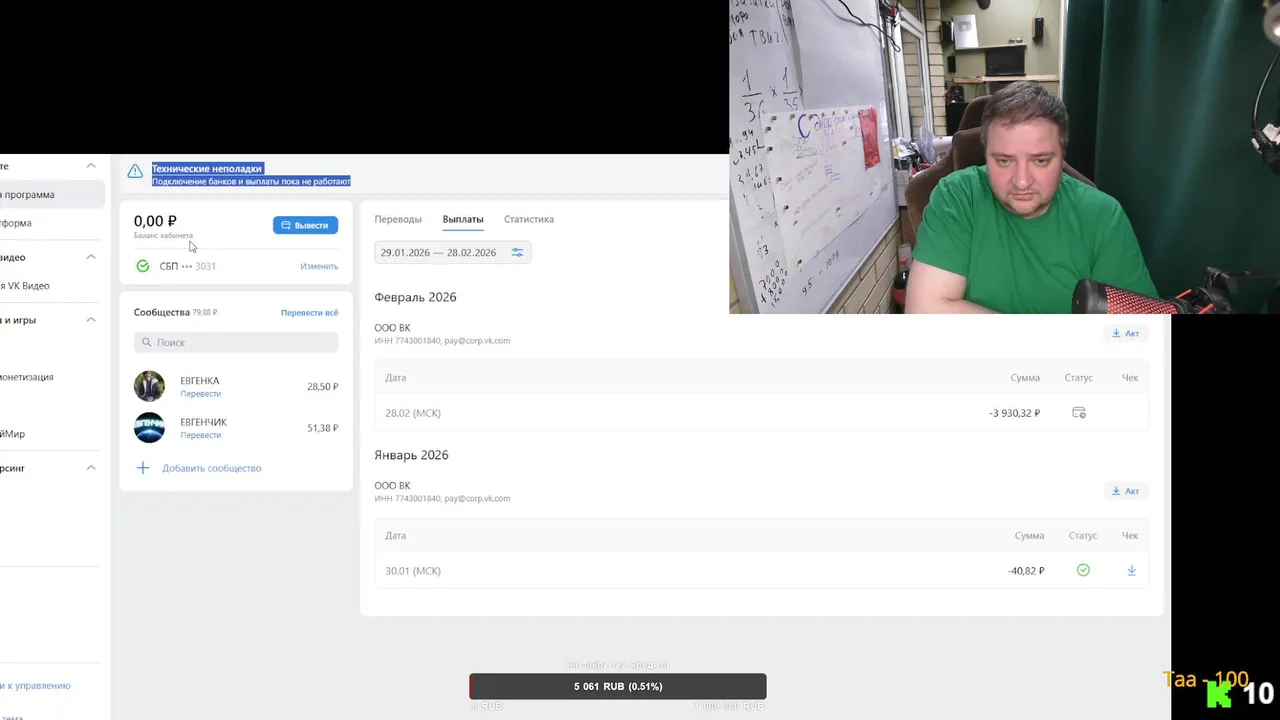This screenshot has width=1280, height=720.
Task: Collapse the last sidebar section chevron above управлению
Action: coord(91,468)
